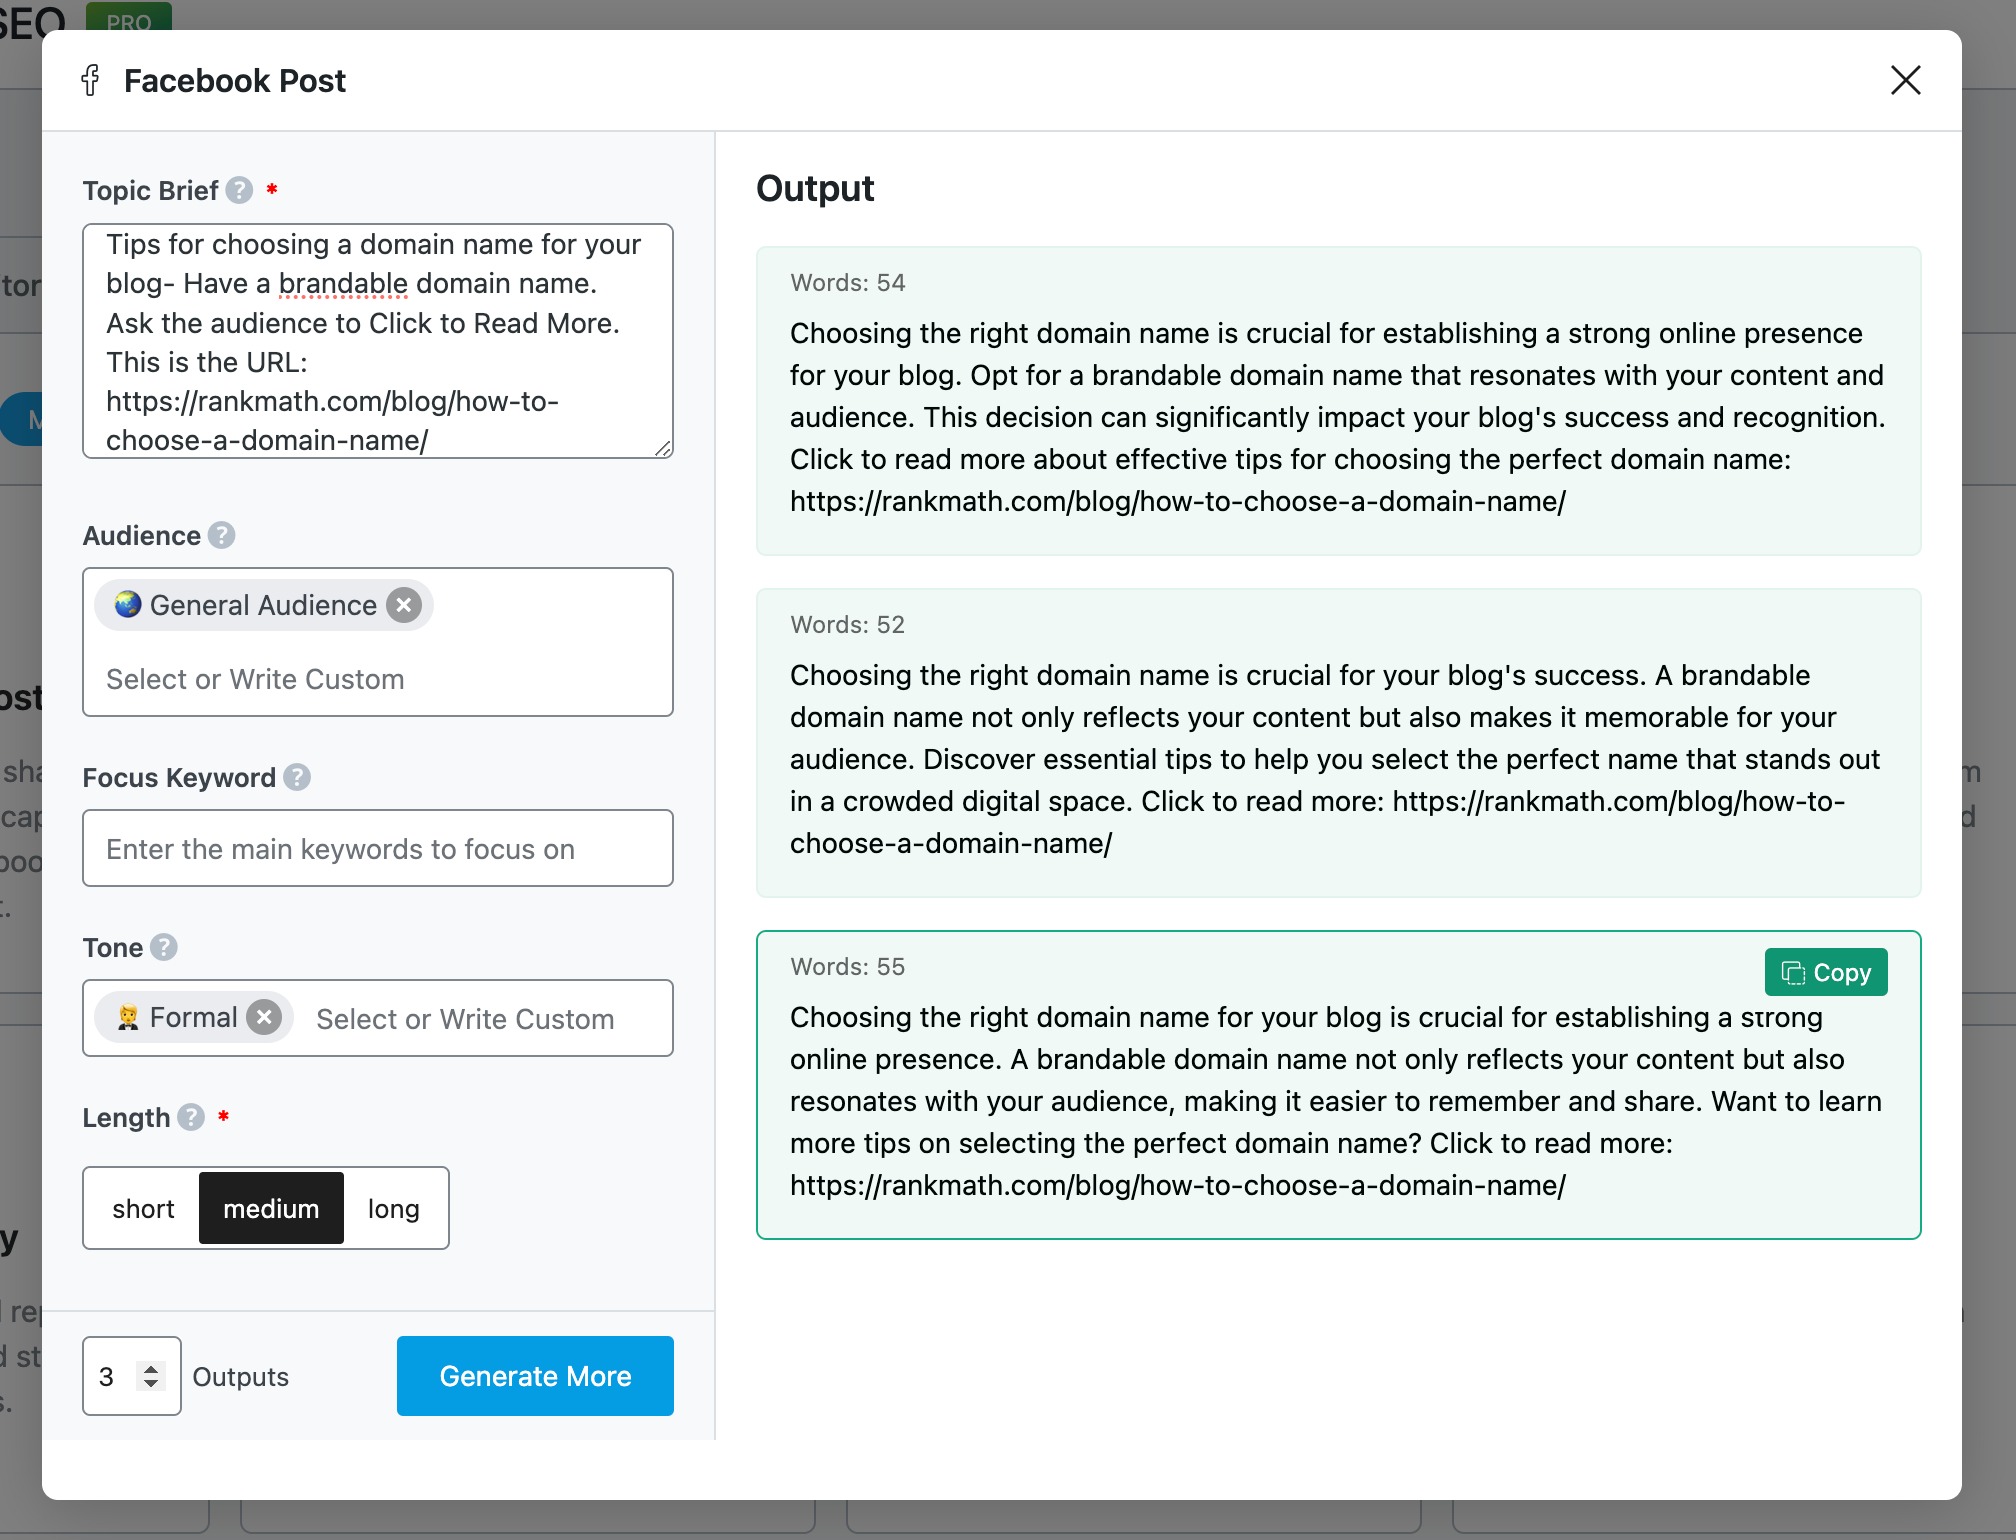
Task: Click the Output heading
Action: tap(815, 188)
